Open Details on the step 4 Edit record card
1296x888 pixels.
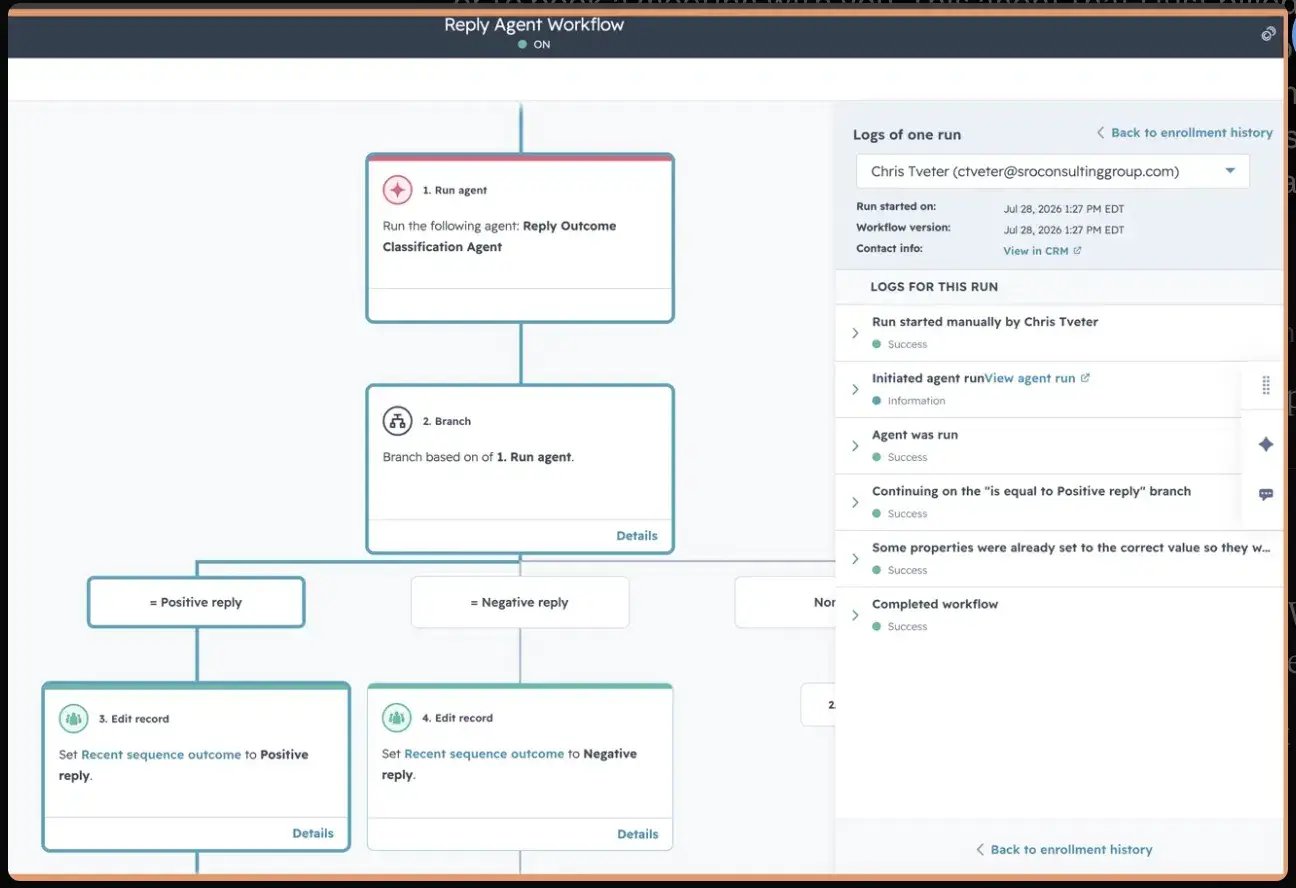(638, 834)
